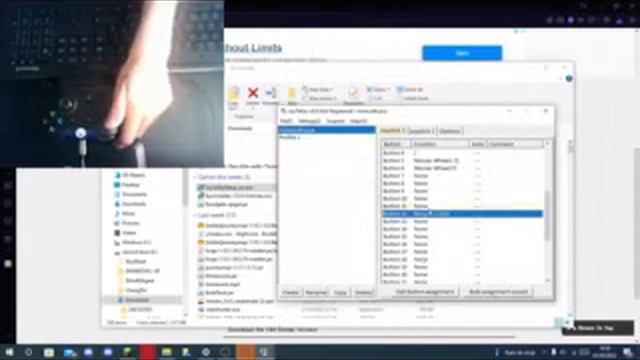Open the Windows Start menu
Viewport: 640px width, 360px height.
(x=9, y=352)
